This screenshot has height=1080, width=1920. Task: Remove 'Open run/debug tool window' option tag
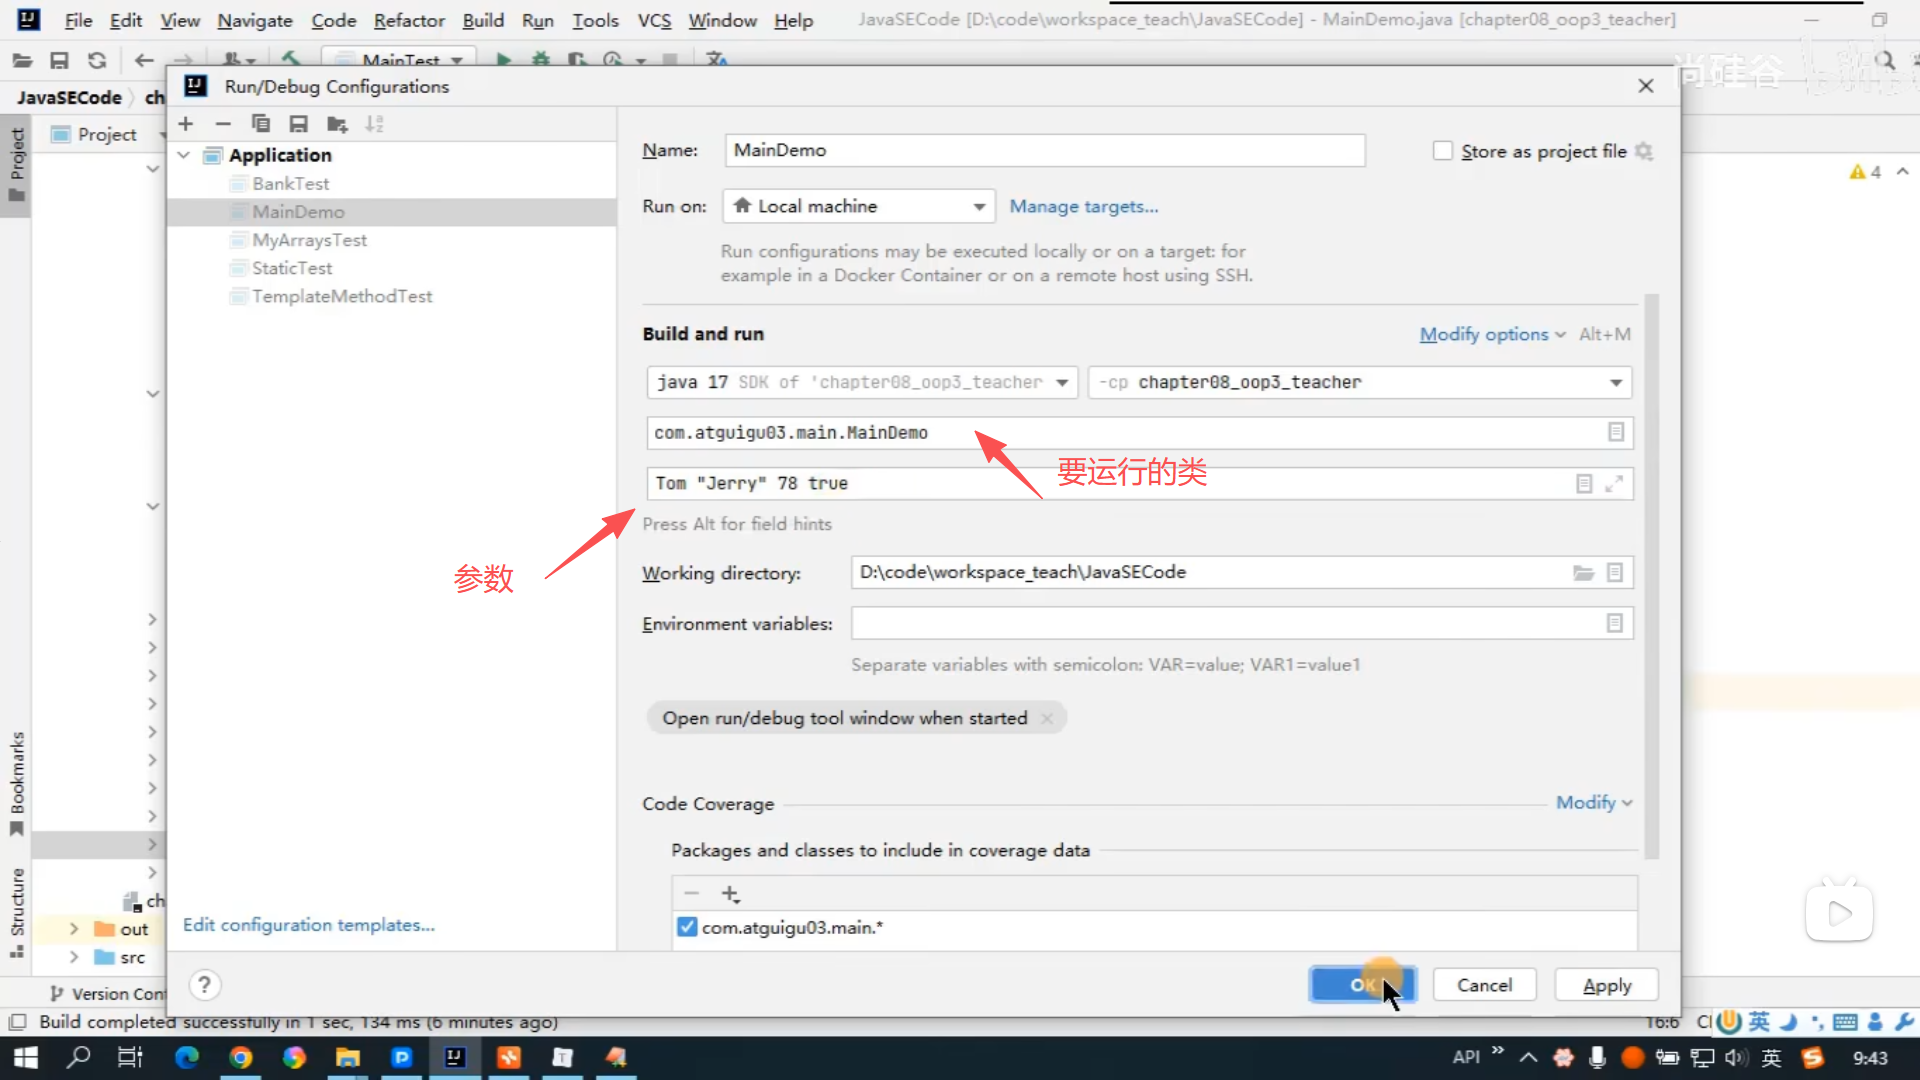tap(1046, 719)
